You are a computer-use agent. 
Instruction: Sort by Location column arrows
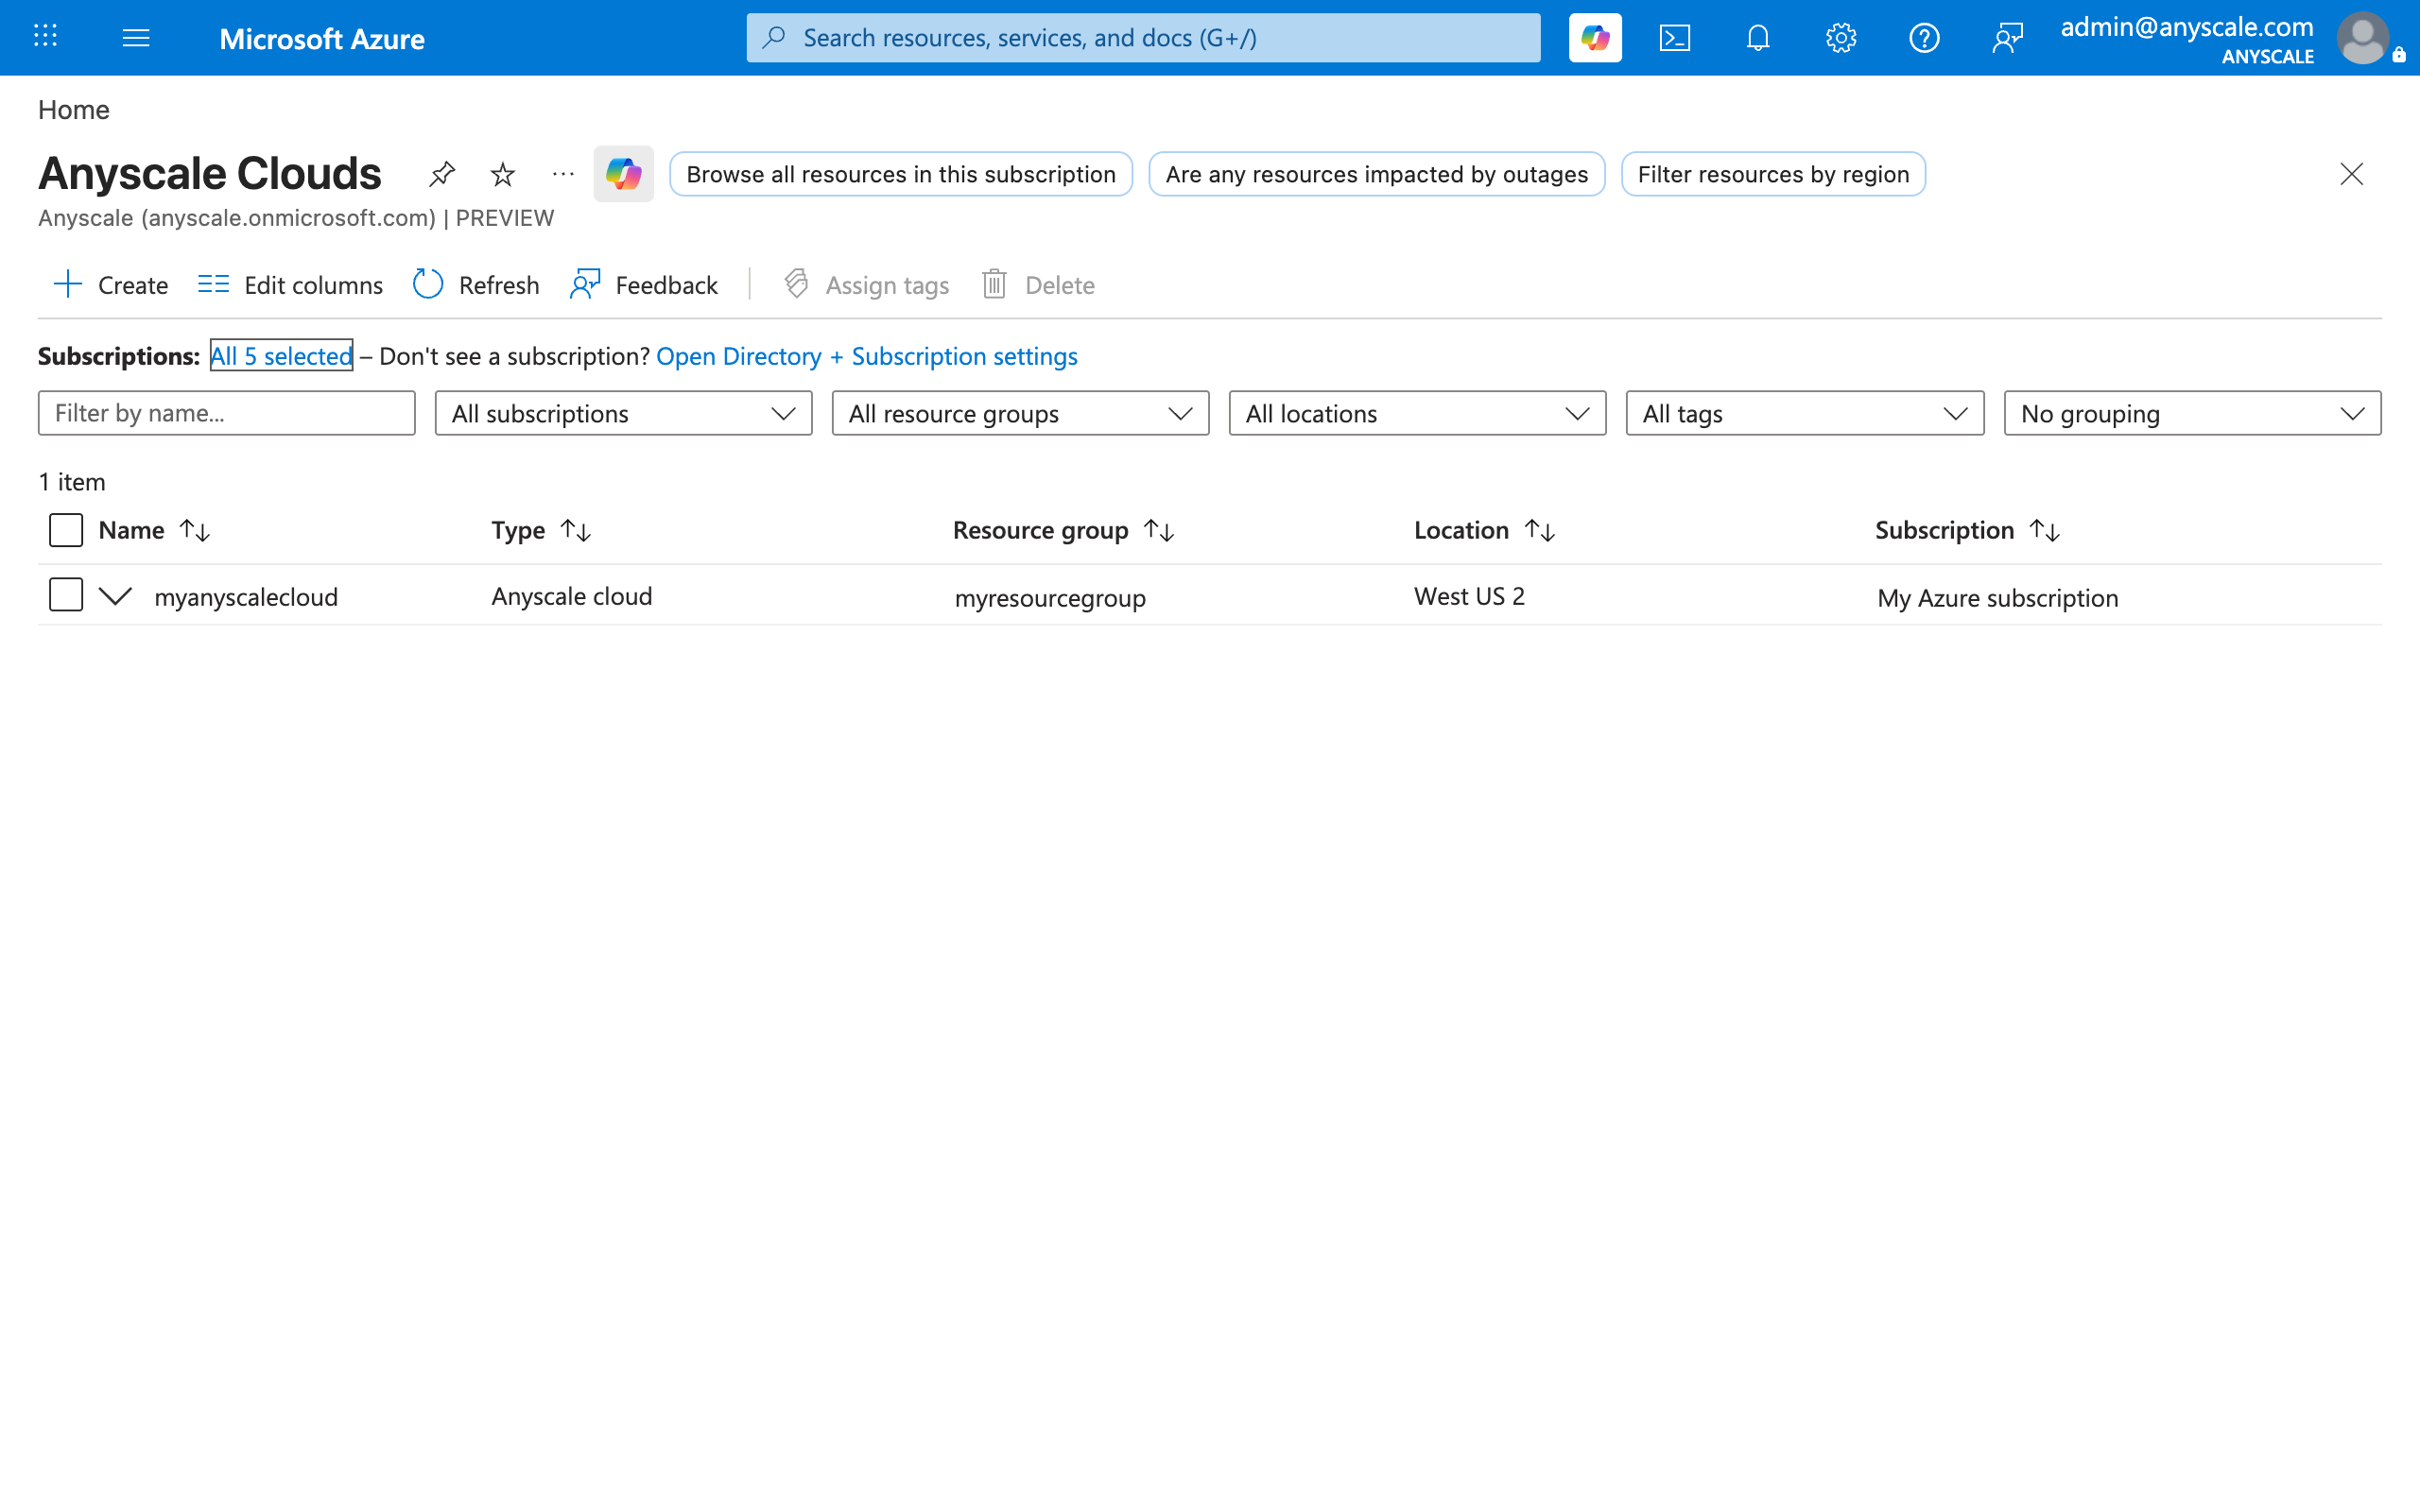pyautogui.click(x=1540, y=530)
